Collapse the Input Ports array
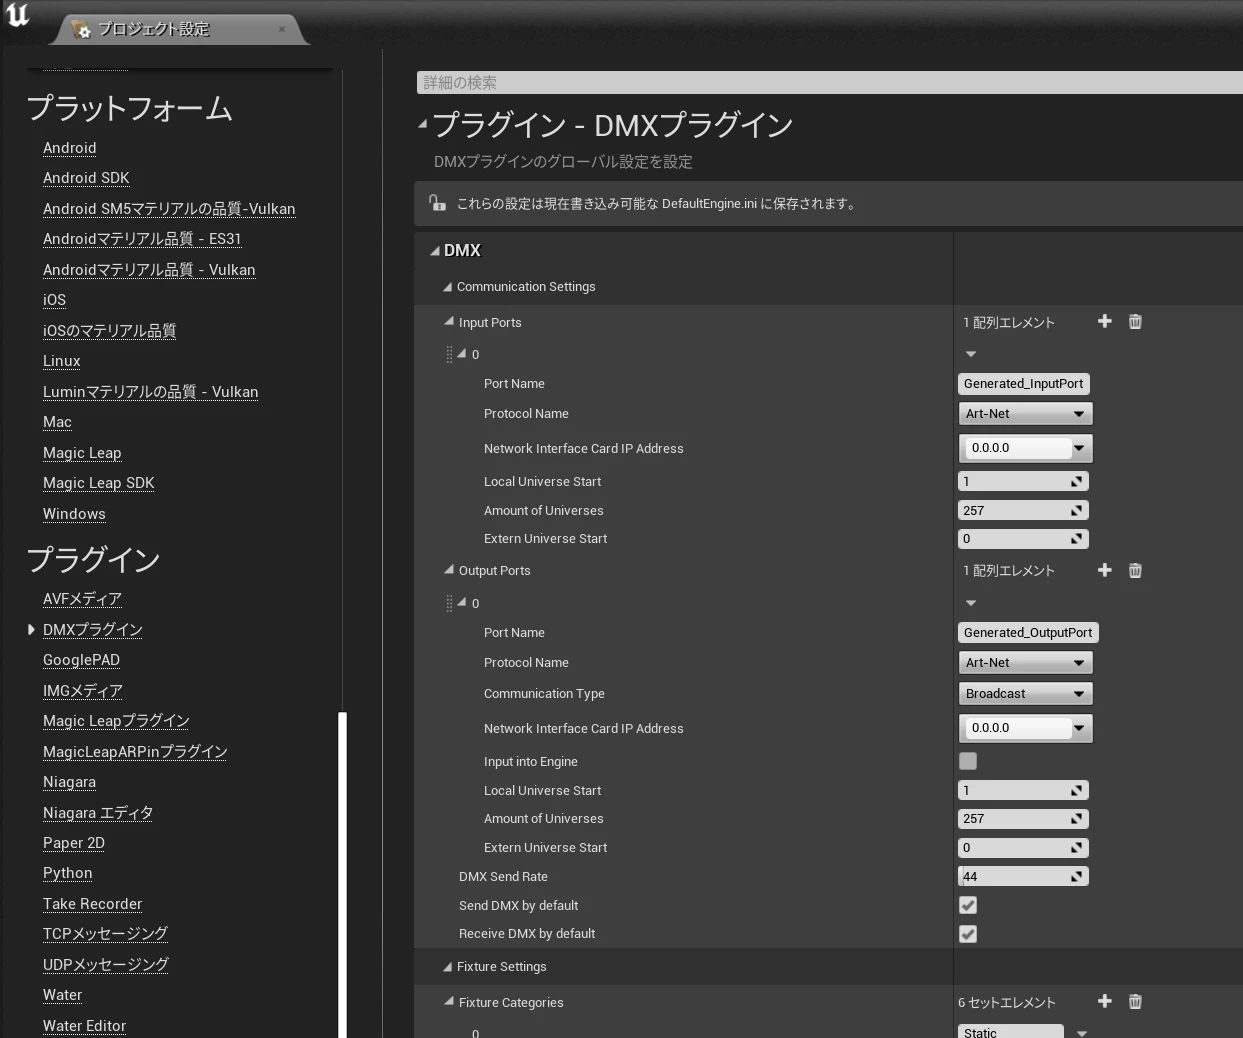 [449, 322]
